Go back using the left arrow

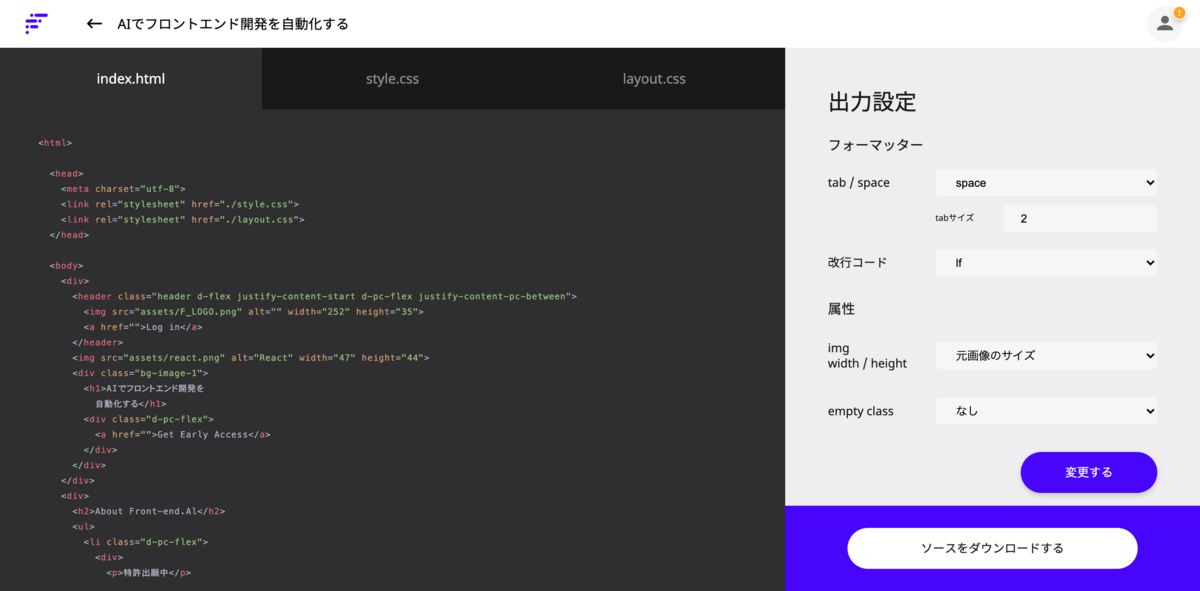click(94, 24)
